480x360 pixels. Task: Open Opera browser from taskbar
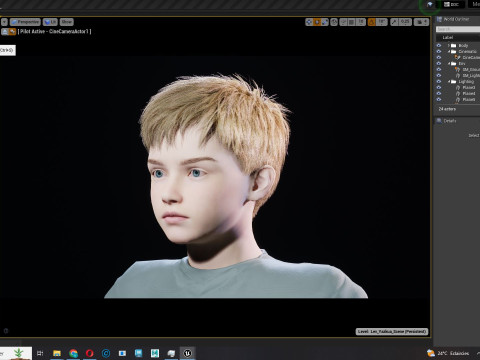click(x=90, y=353)
